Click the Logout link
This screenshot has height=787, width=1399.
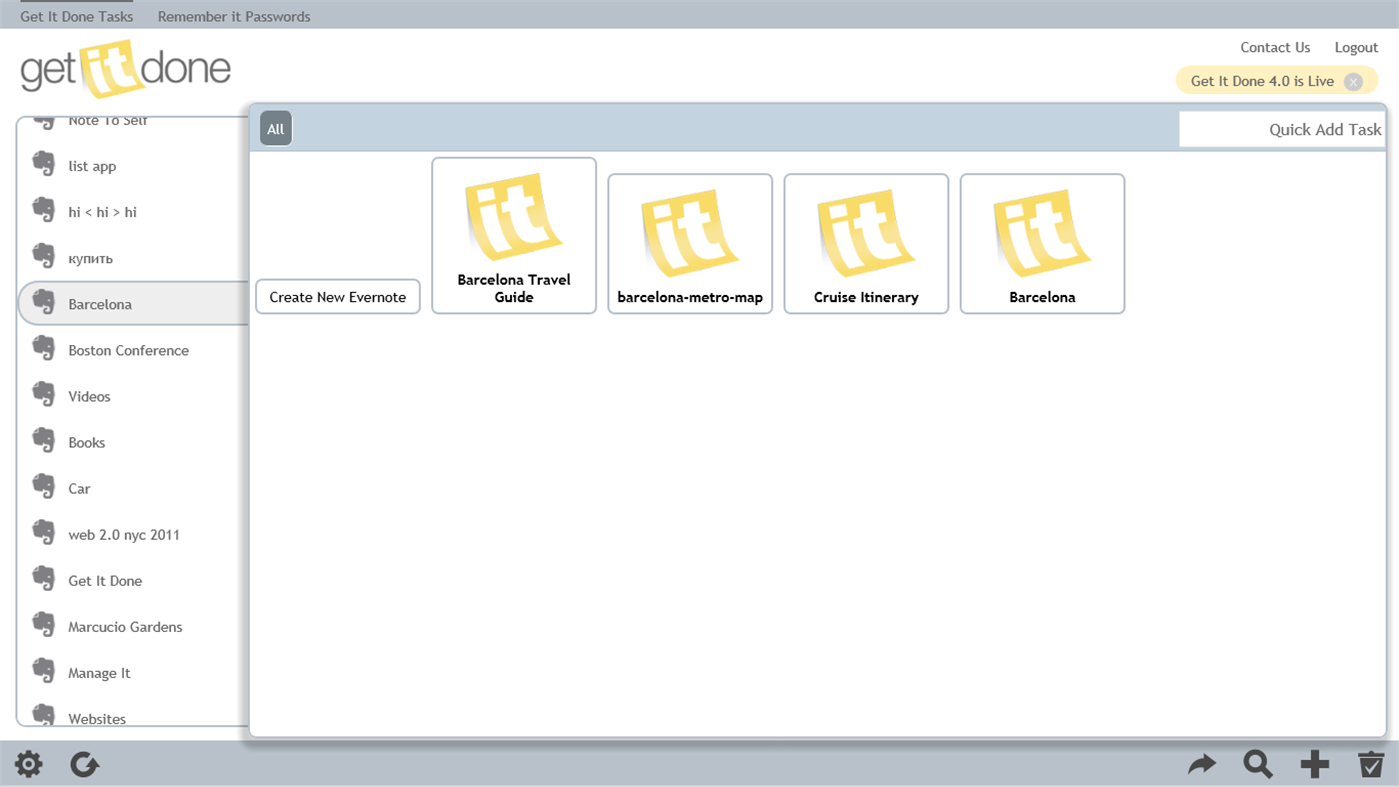pos(1356,47)
